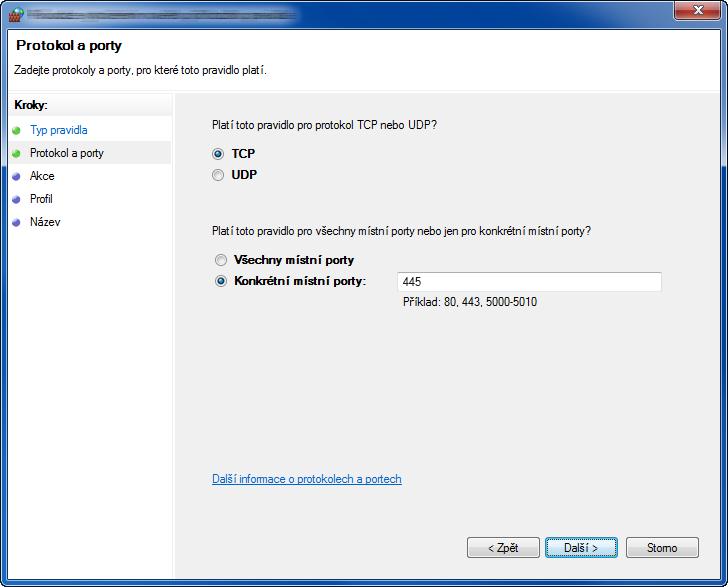Click the purple bullet beside Název
728x587 pixels.
pos(17,222)
